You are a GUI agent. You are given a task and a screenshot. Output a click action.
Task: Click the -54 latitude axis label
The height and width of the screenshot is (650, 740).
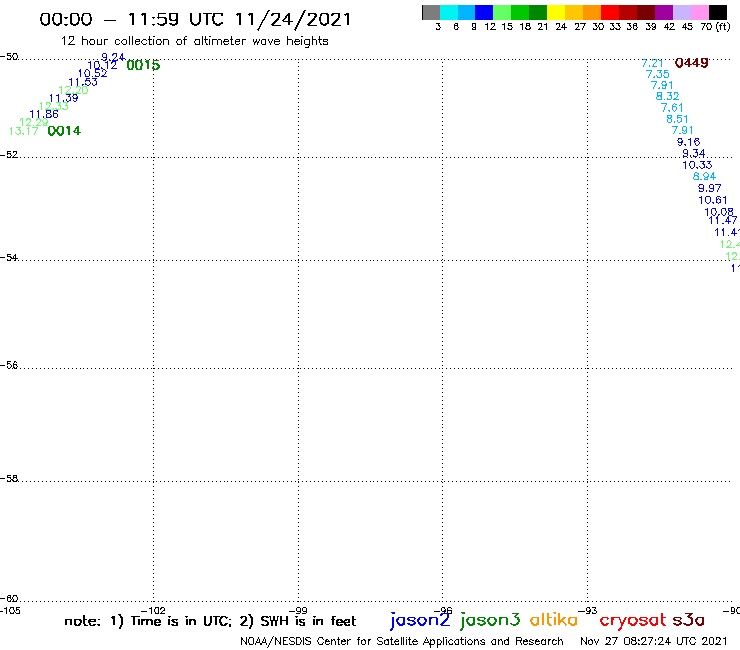[9, 258]
